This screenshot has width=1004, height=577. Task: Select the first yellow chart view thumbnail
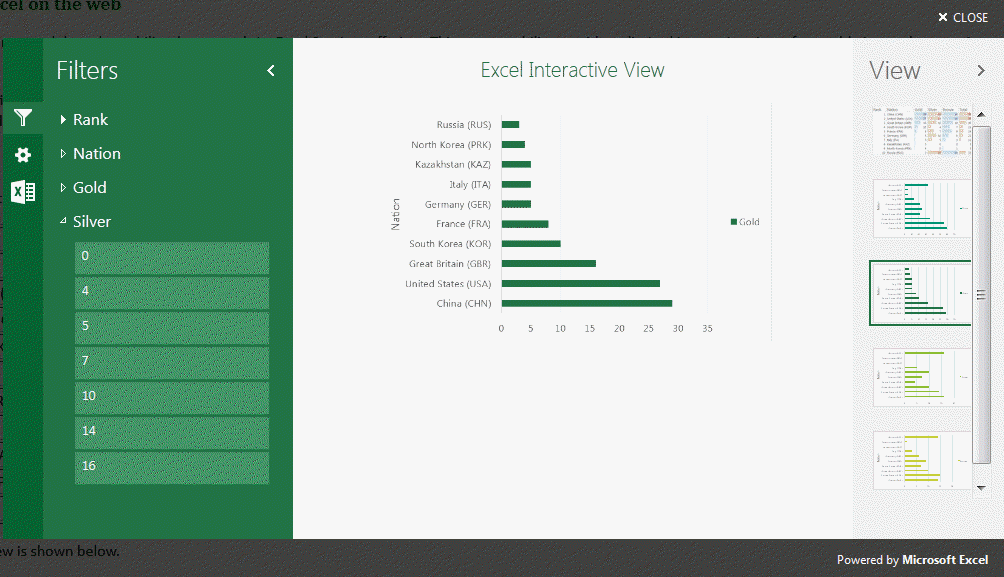tap(919, 377)
